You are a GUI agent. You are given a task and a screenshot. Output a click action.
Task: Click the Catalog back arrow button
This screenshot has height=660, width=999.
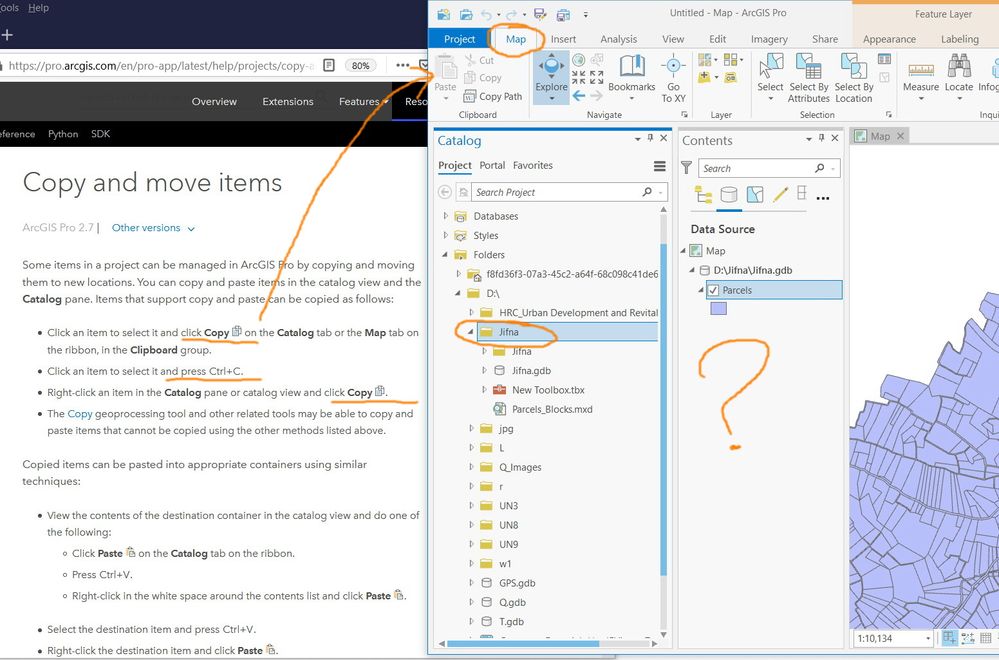click(445, 192)
